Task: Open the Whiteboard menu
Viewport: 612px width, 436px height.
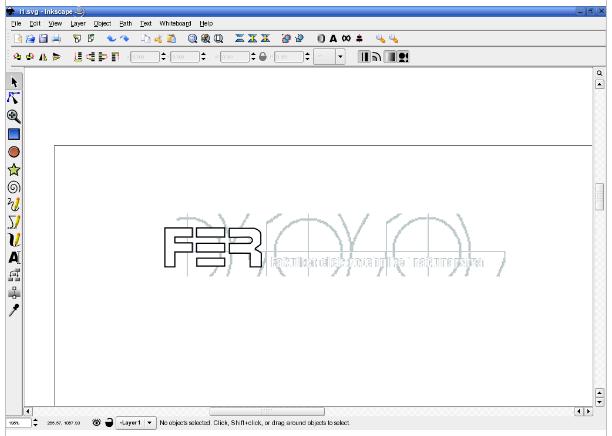Action: pos(175,23)
